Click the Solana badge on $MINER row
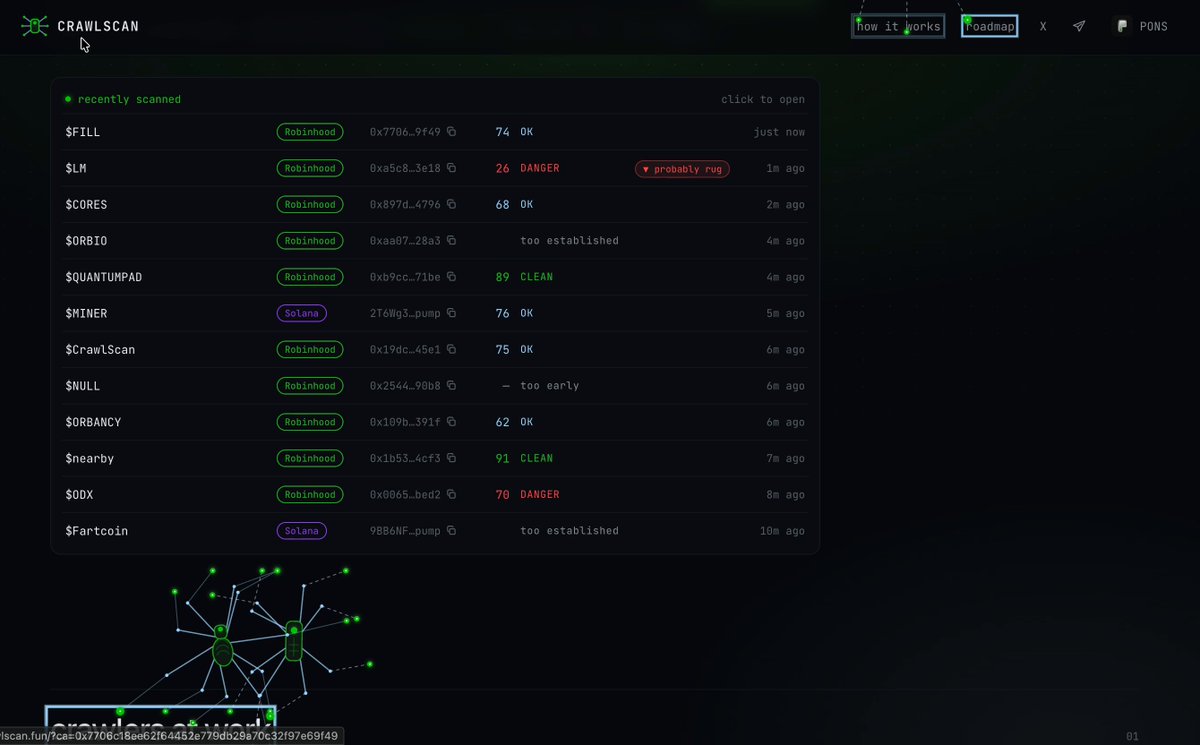1200x745 pixels. 301,313
